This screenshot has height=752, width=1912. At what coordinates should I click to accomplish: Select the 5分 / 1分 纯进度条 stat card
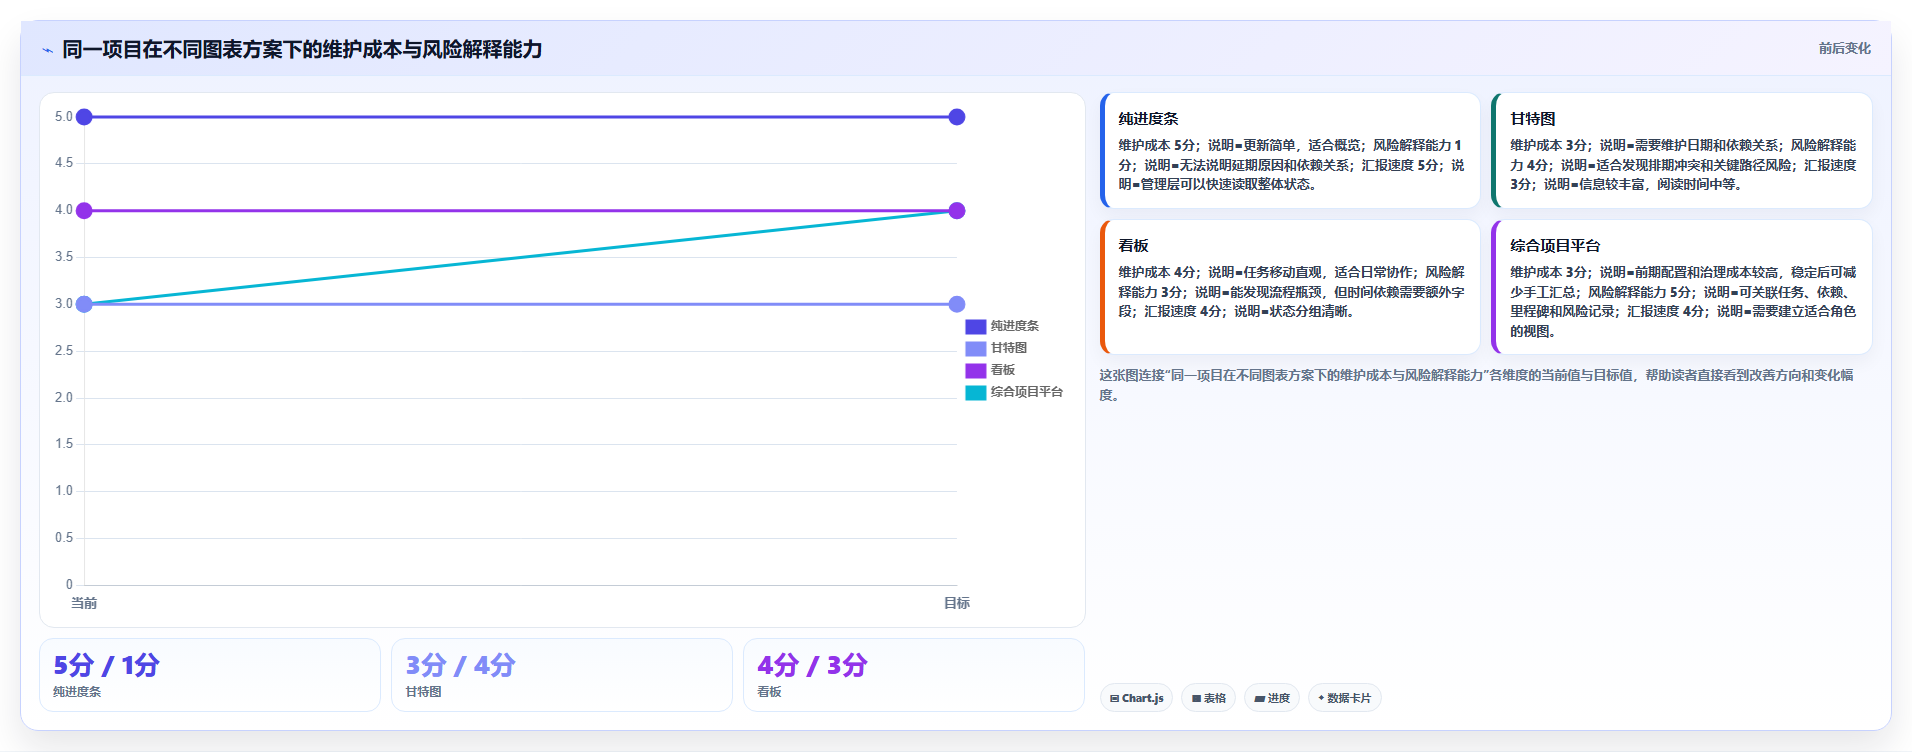(x=210, y=675)
